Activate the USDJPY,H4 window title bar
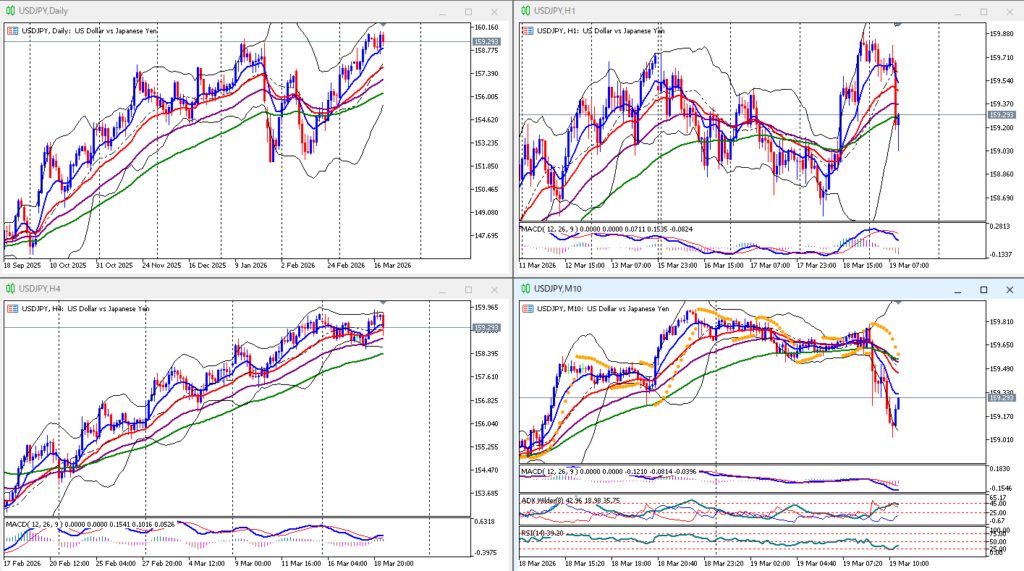This screenshot has height=571, width=1024. click(200, 289)
